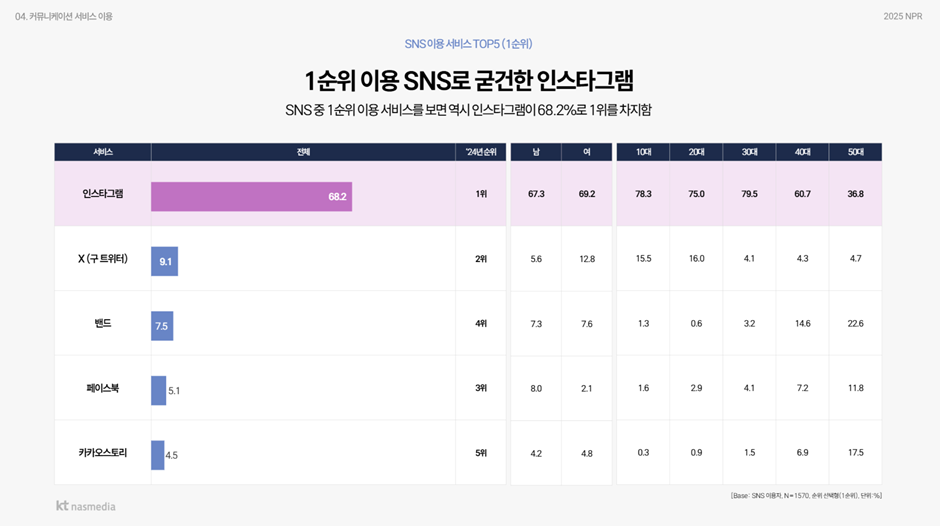Select the 전체 column header
The image size is (940, 526).
click(303, 152)
